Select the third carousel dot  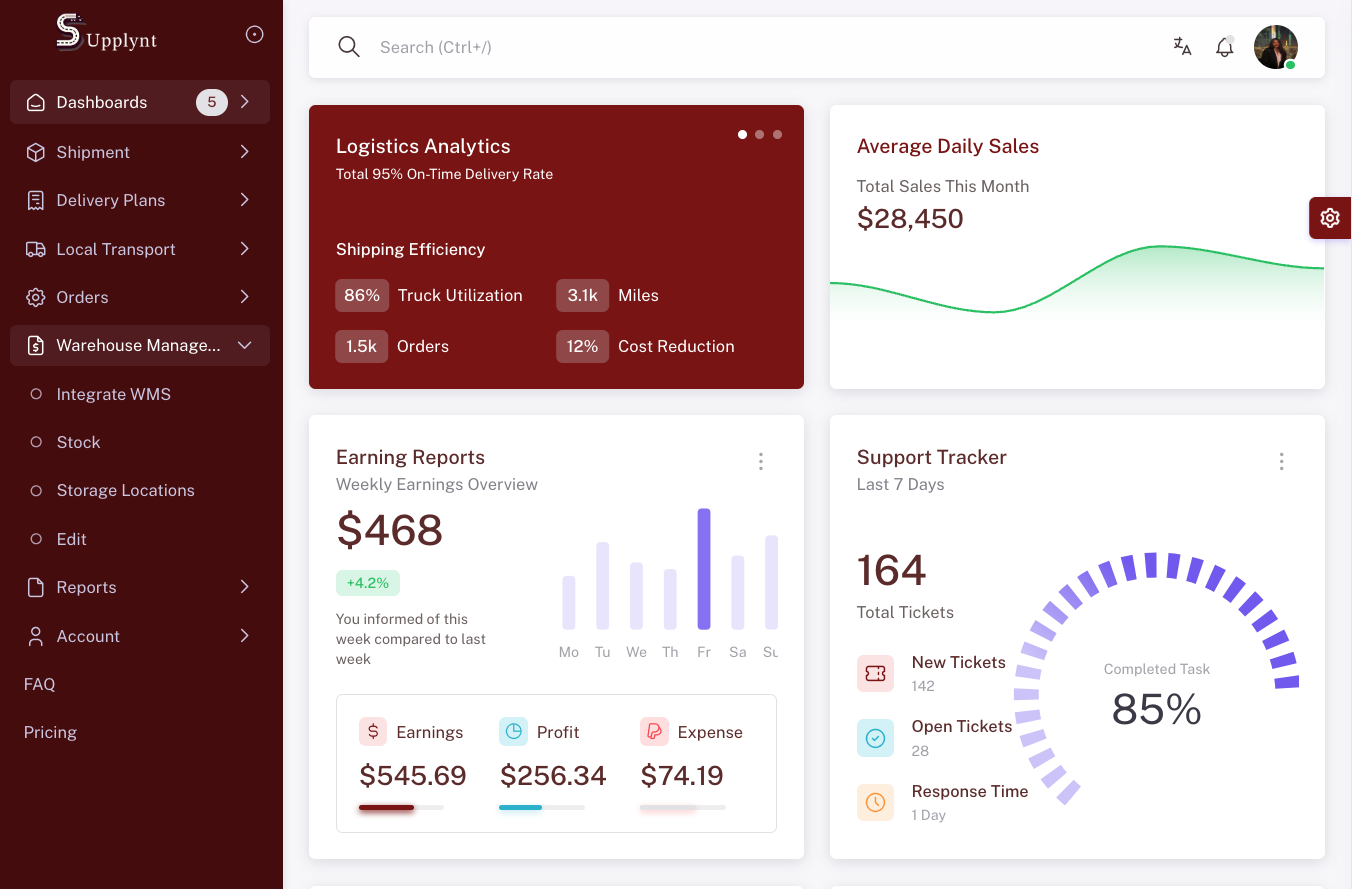point(778,134)
